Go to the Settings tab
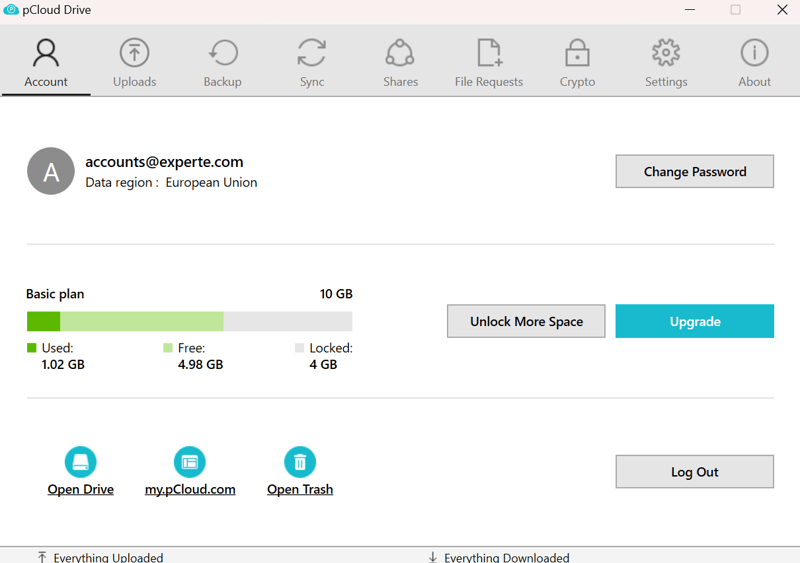 point(666,62)
